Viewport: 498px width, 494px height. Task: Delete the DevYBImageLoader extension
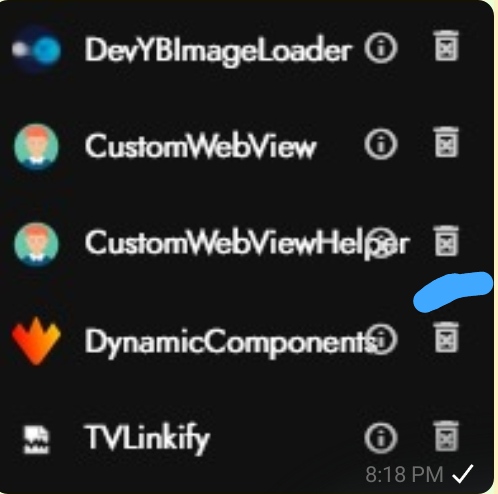[x=446, y=46]
